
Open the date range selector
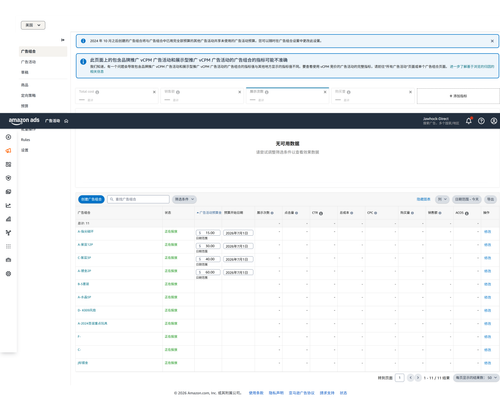pyautogui.click(x=467, y=199)
